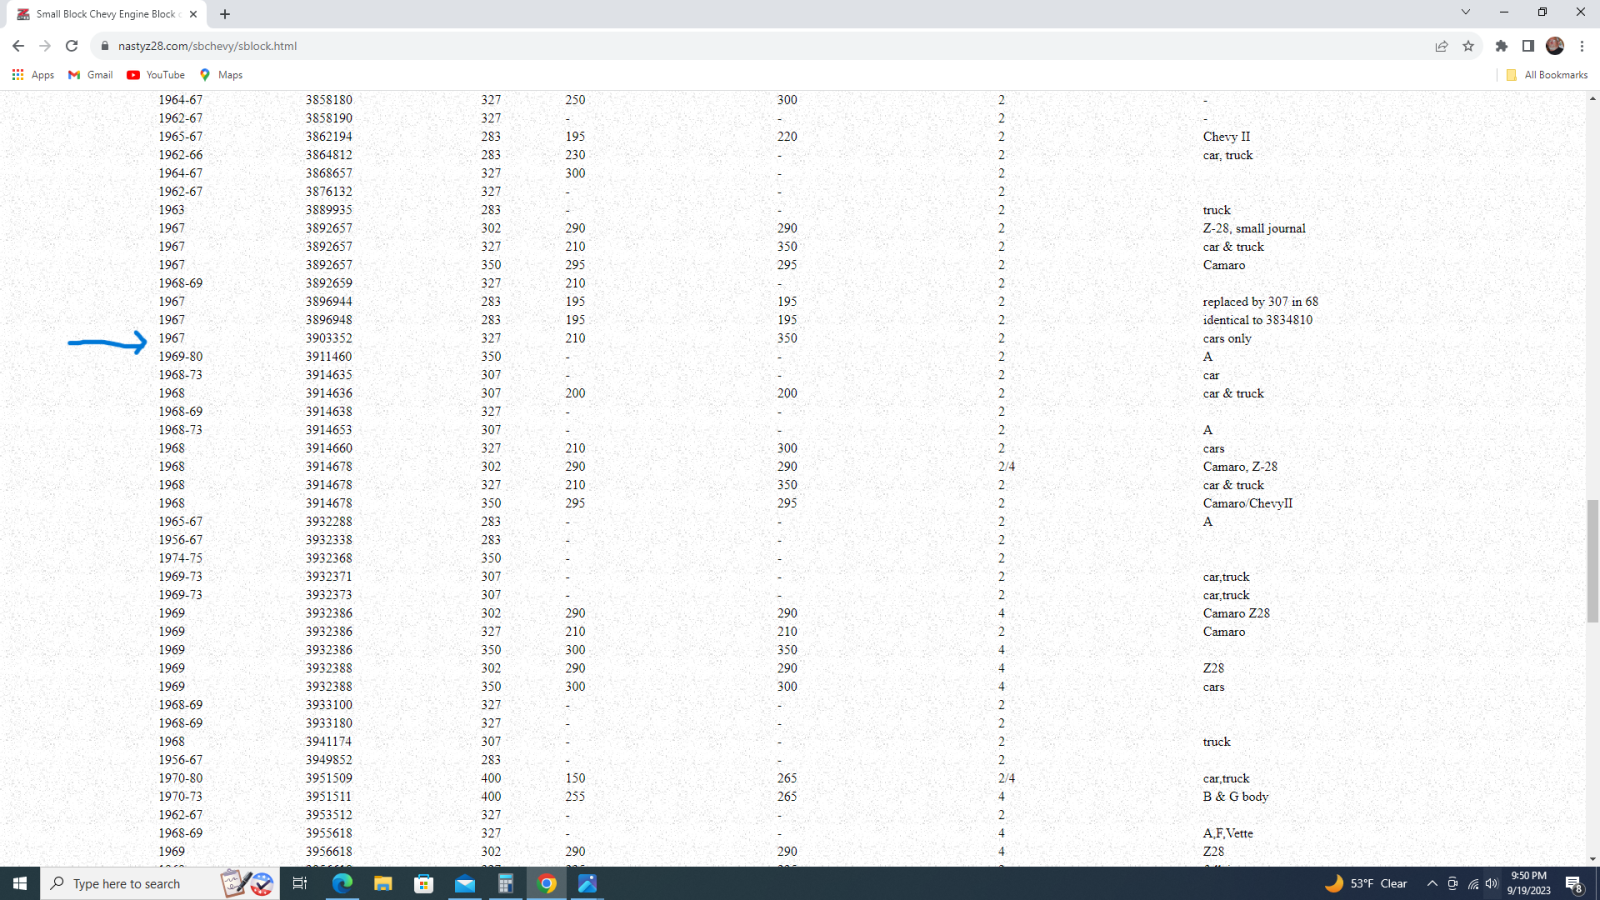The height and width of the screenshot is (900, 1600).
Task: Click the page vertical scrollbar thumb
Action: pos(1593,560)
